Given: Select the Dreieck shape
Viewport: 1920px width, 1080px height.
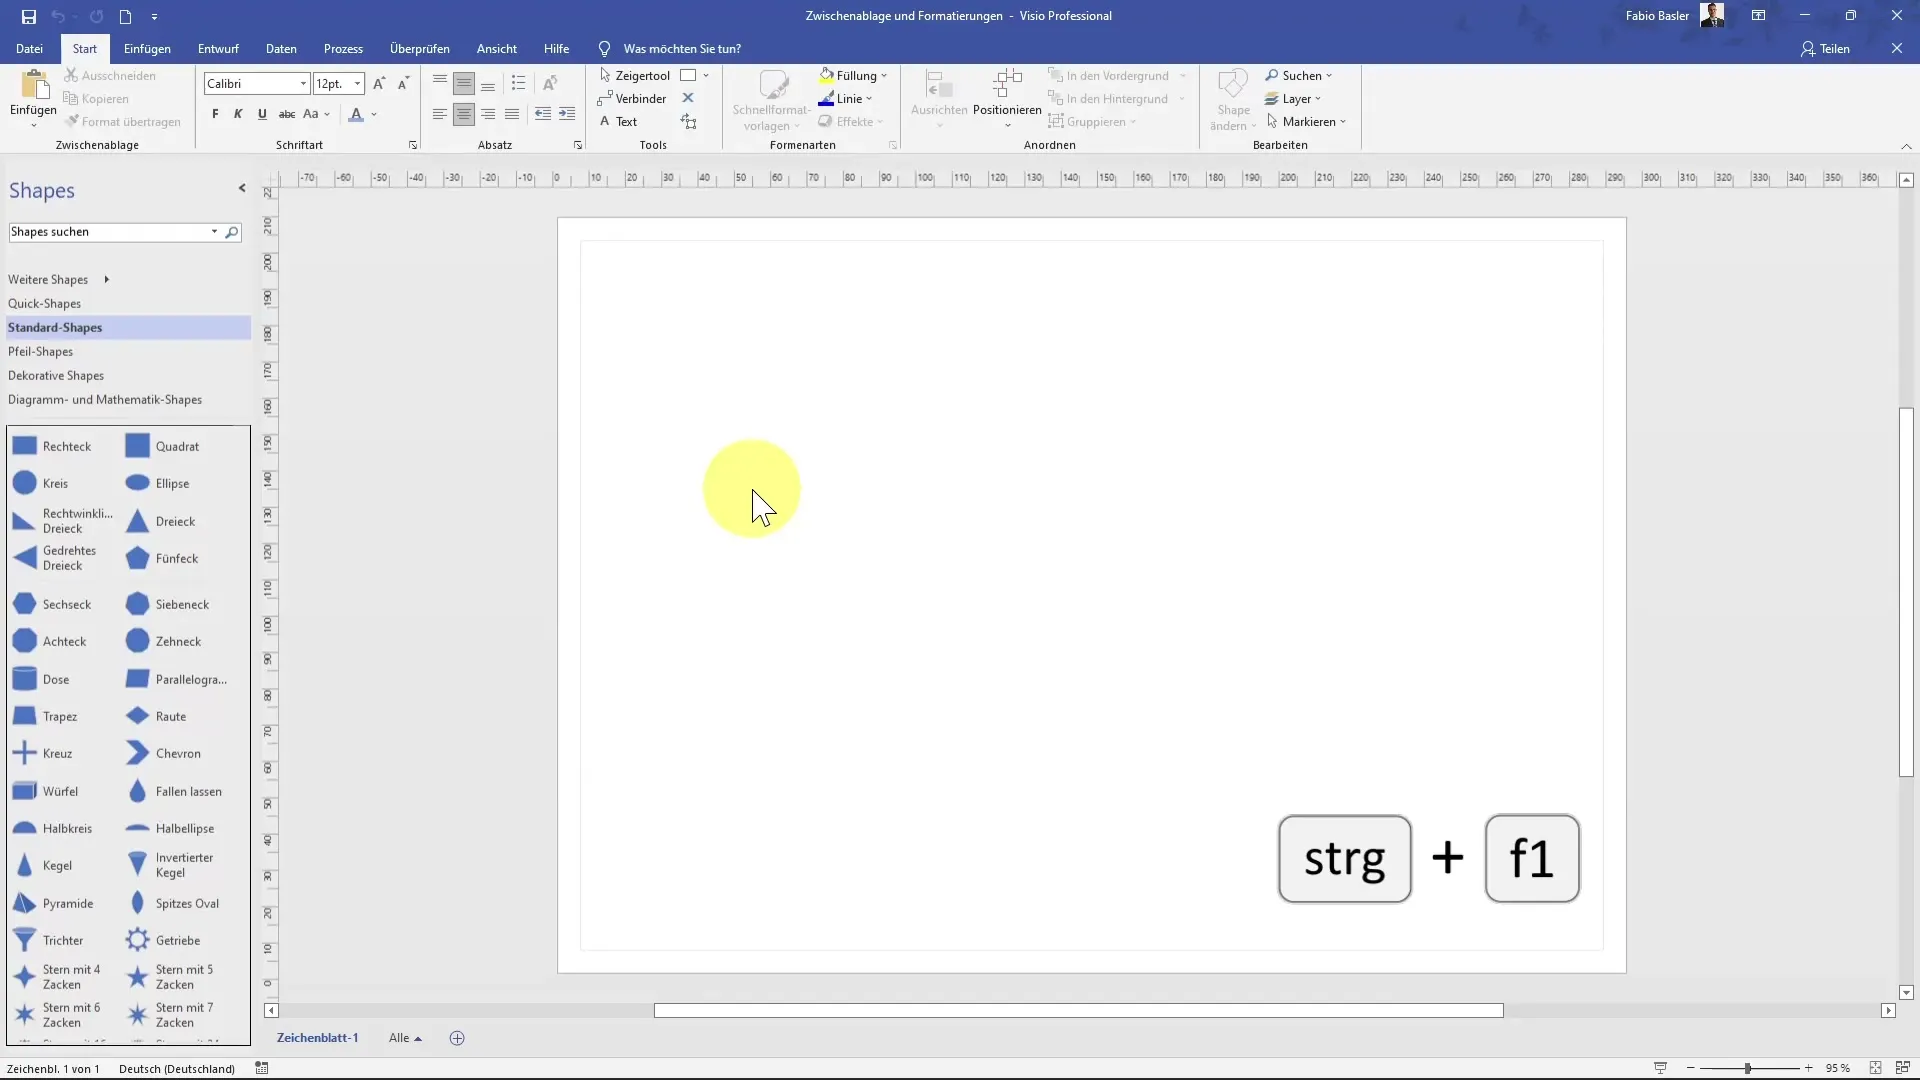Looking at the screenshot, I should point(161,521).
